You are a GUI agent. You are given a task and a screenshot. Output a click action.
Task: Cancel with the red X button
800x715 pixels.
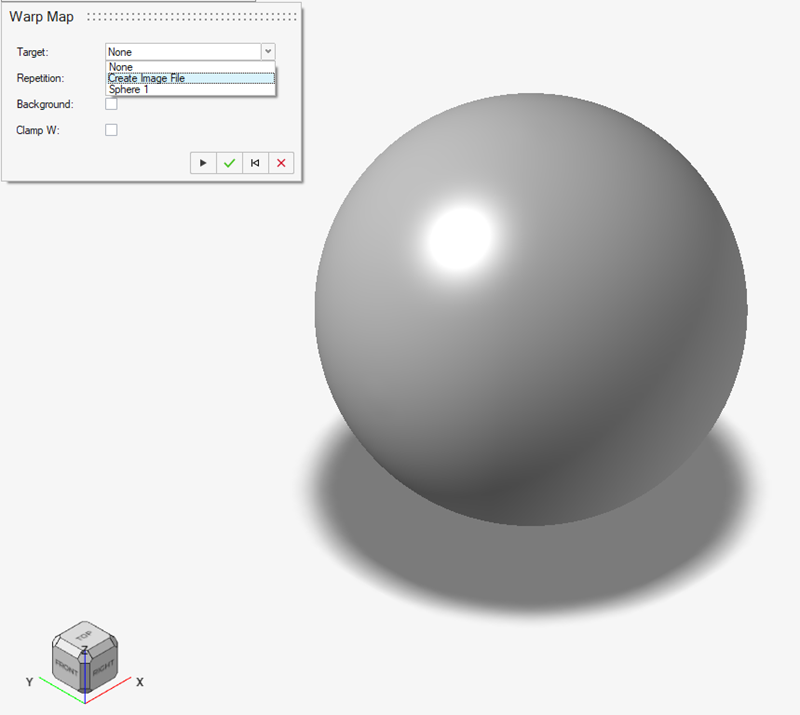tap(281, 163)
